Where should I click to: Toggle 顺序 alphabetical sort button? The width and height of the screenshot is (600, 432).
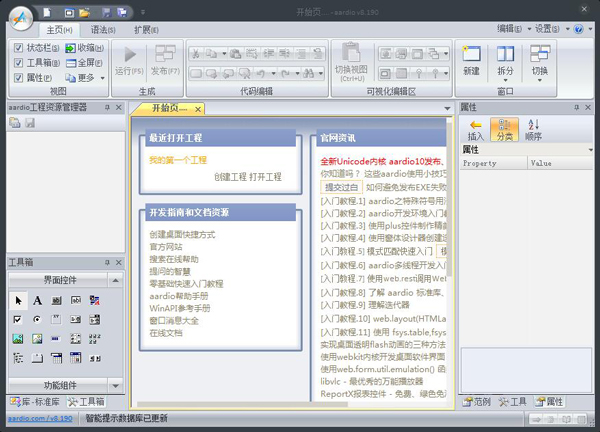click(533, 130)
